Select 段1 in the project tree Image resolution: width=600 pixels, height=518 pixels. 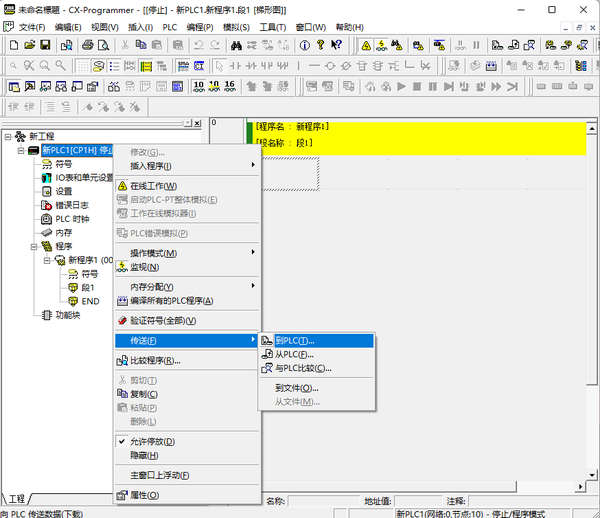[x=88, y=288]
